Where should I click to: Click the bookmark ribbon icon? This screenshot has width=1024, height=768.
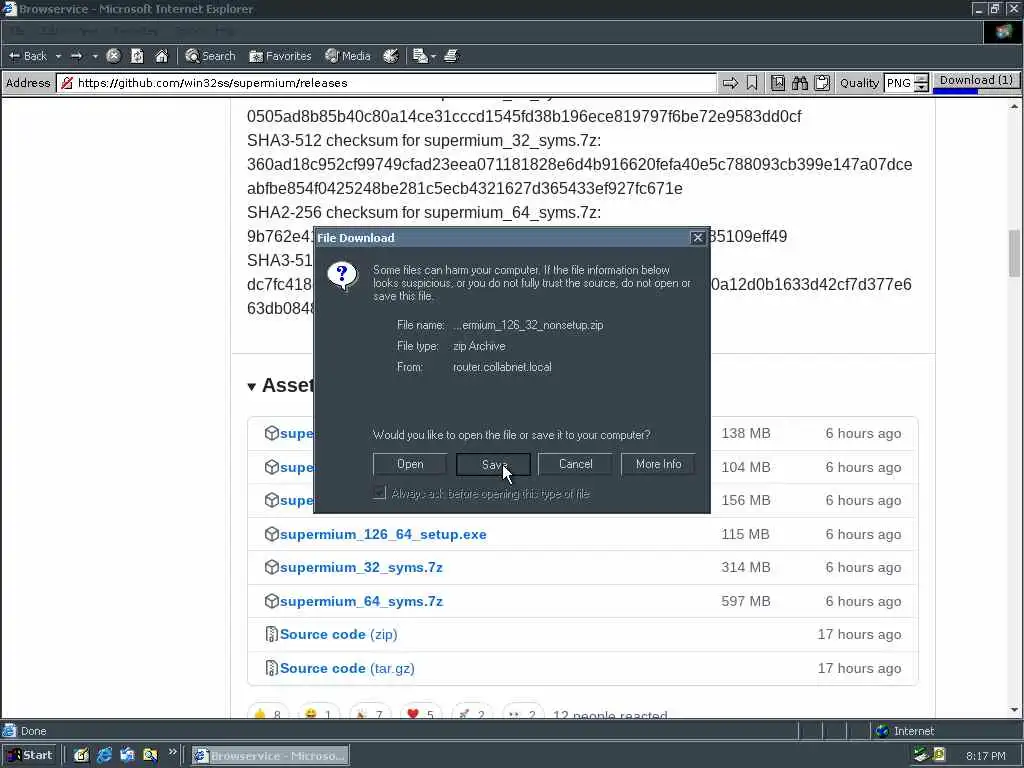[x=752, y=83]
